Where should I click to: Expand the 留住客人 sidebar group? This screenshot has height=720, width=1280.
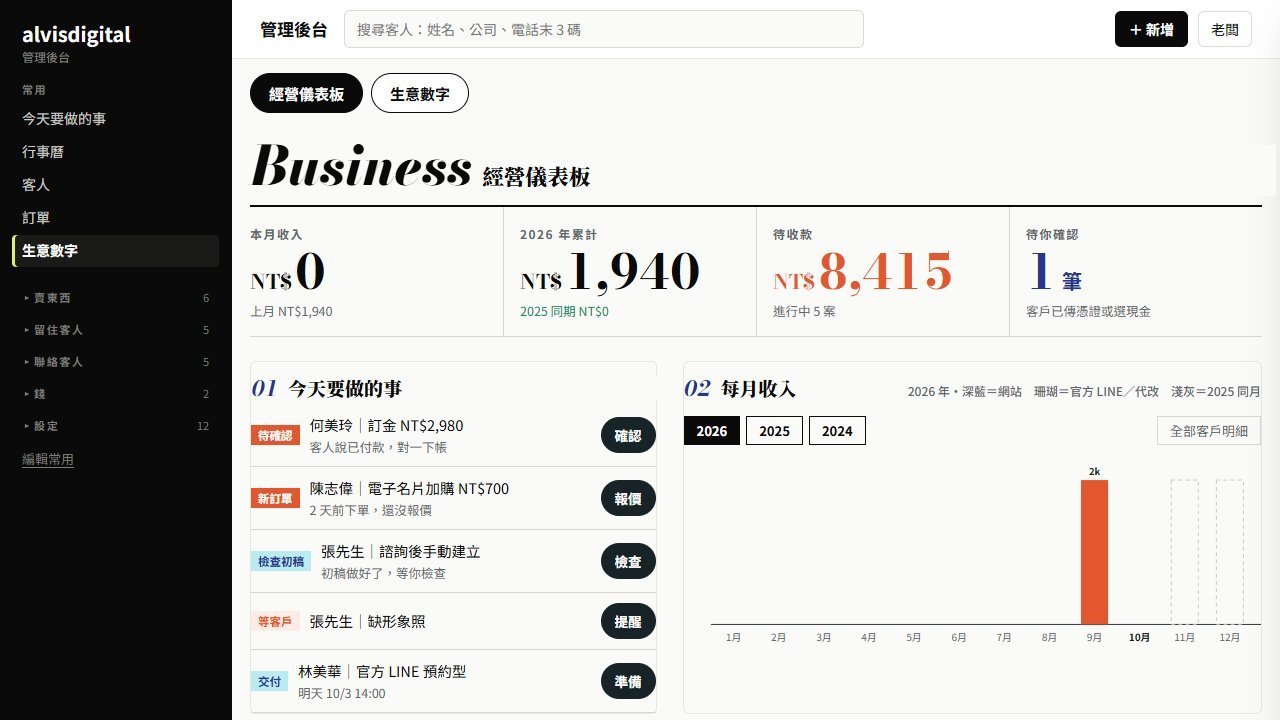point(115,330)
